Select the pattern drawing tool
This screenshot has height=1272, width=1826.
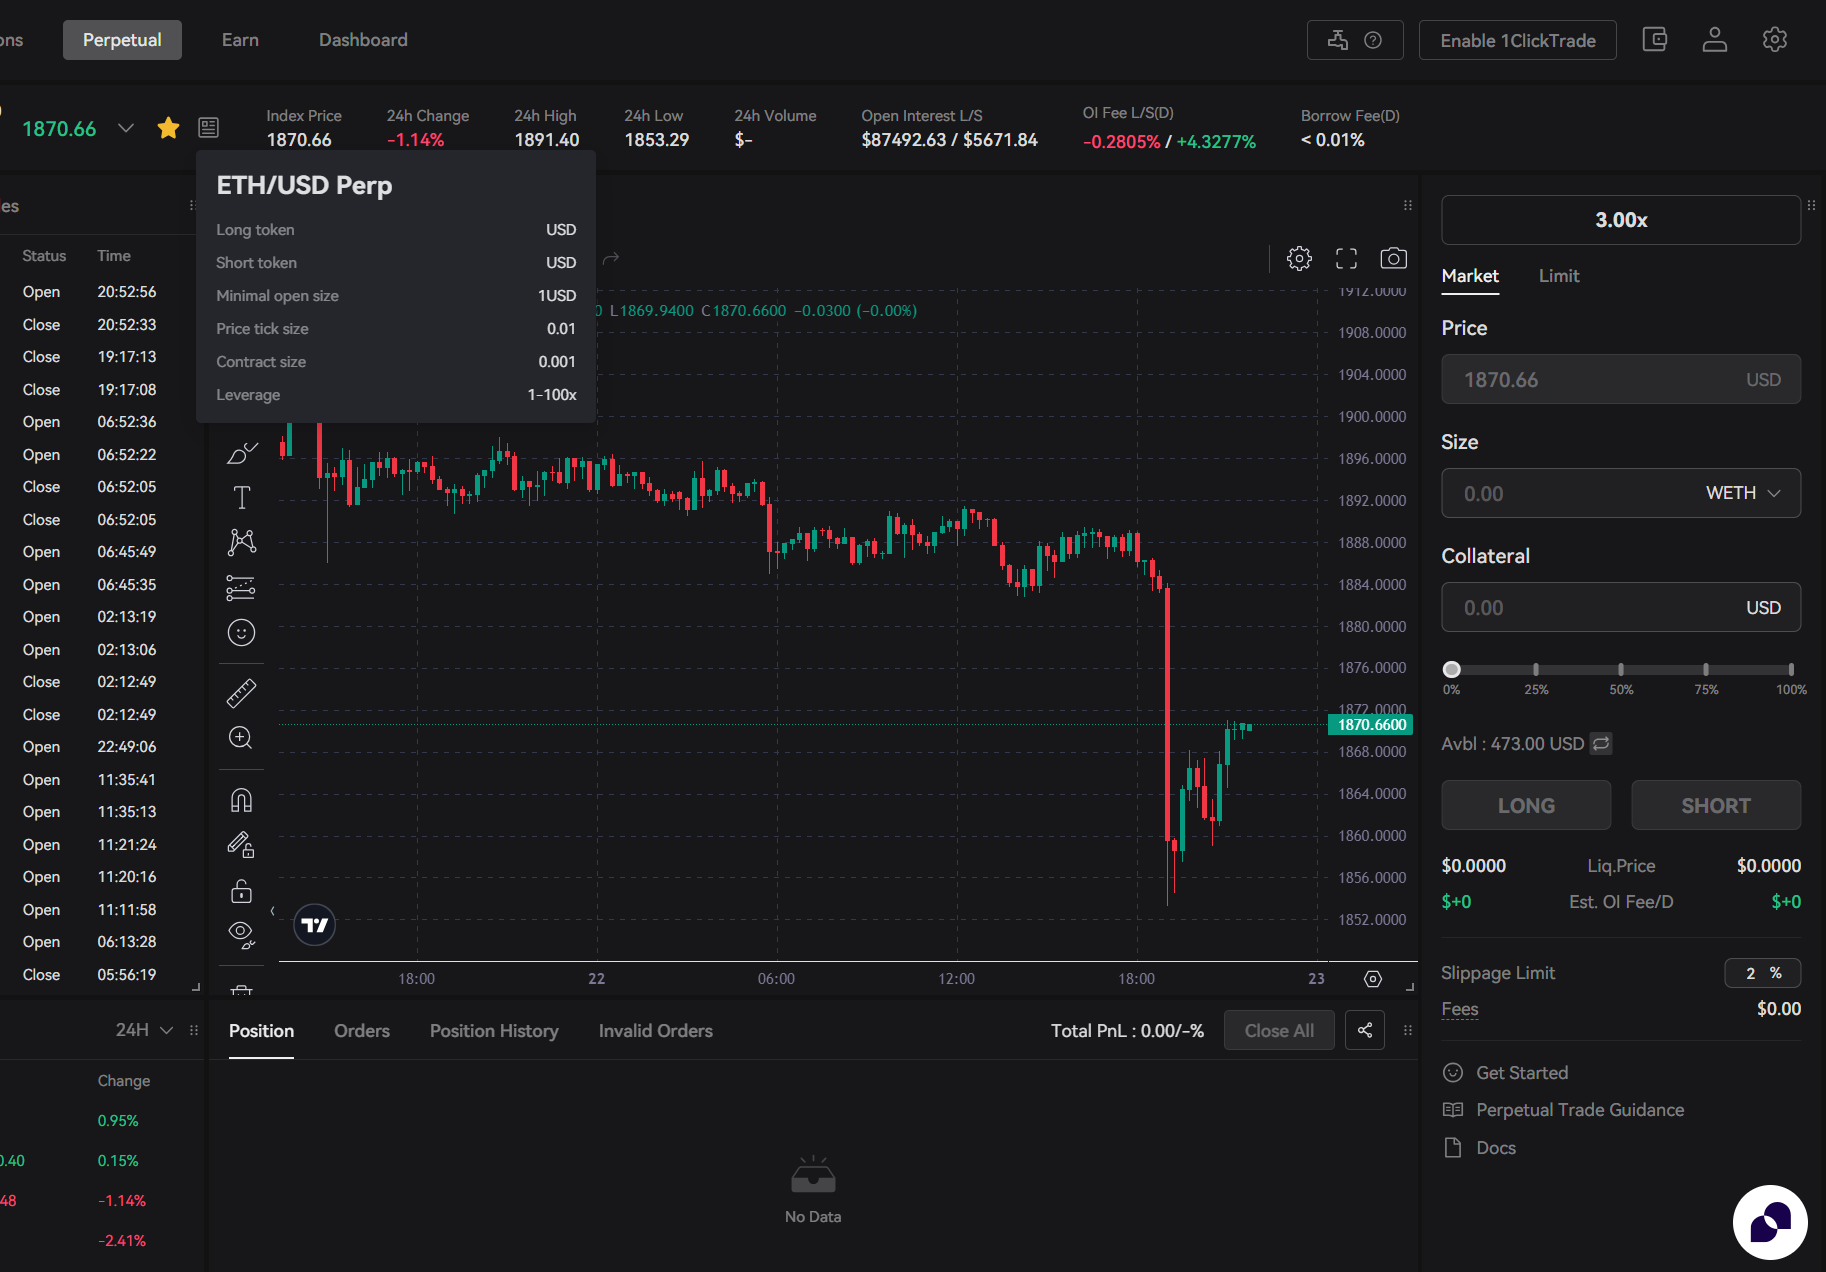click(x=242, y=542)
